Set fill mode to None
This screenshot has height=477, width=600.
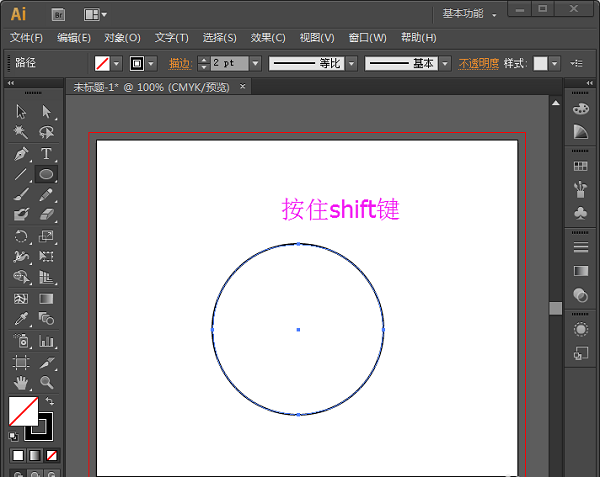click(x=52, y=456)
